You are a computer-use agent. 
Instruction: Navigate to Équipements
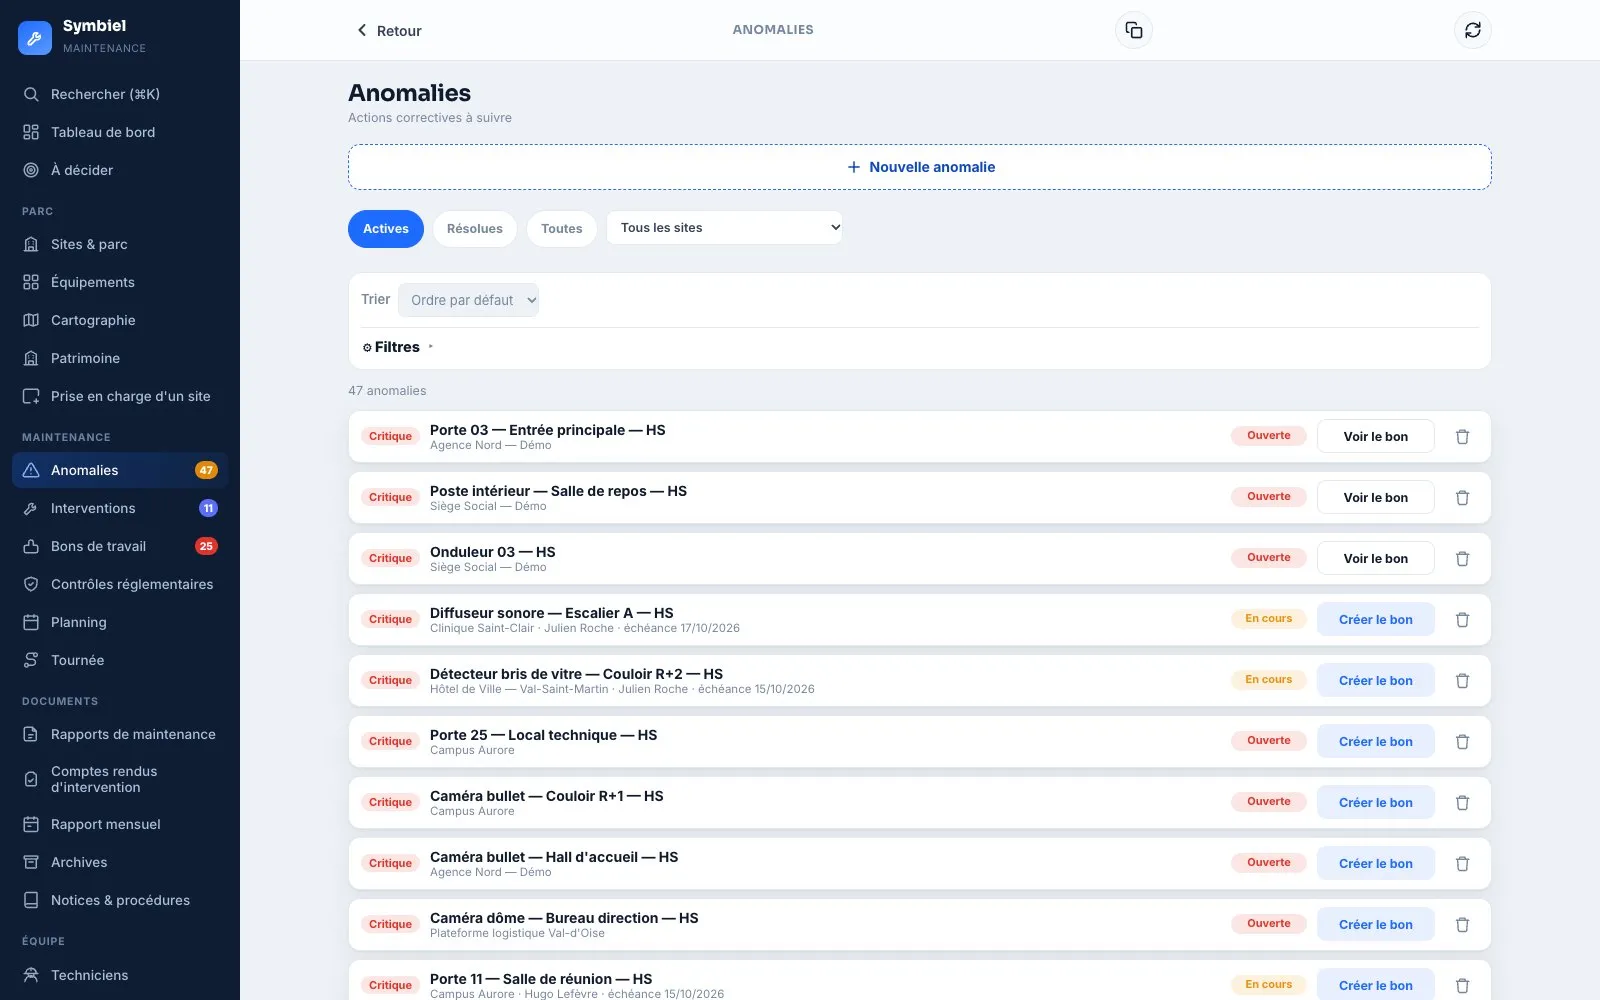click(120, 282)
